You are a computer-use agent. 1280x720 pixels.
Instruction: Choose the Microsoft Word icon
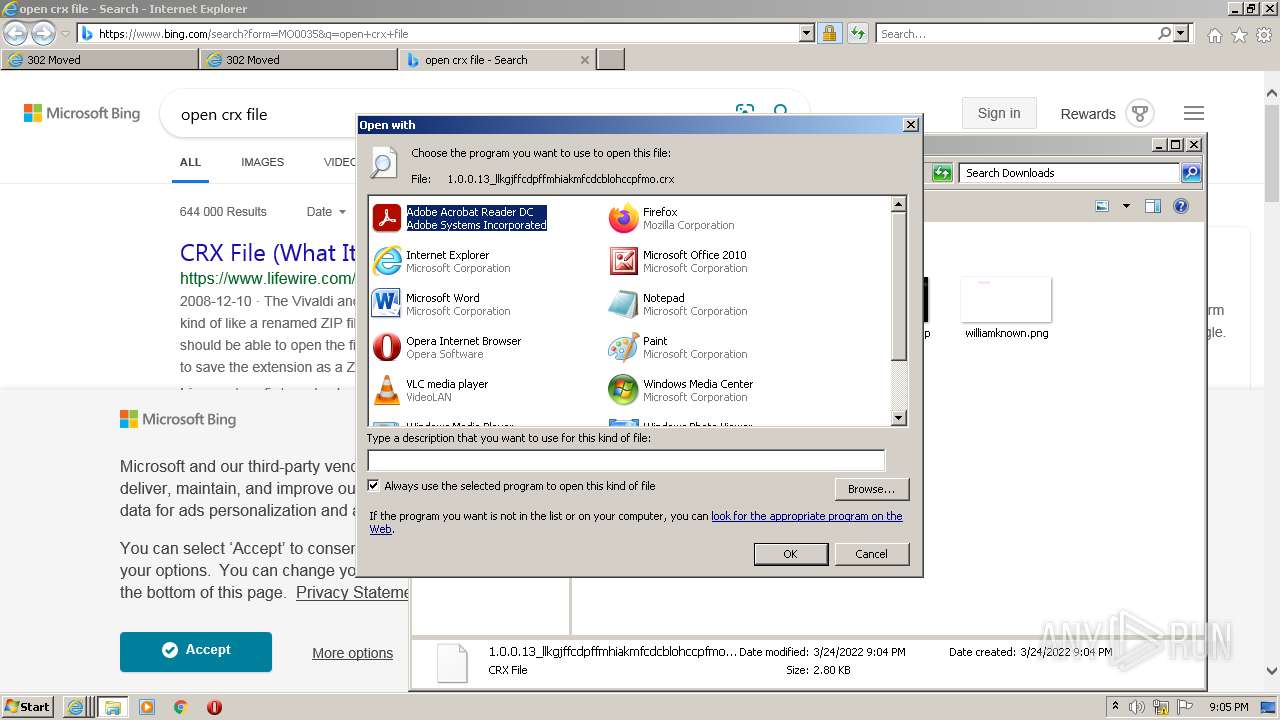(x=386, y=304)
